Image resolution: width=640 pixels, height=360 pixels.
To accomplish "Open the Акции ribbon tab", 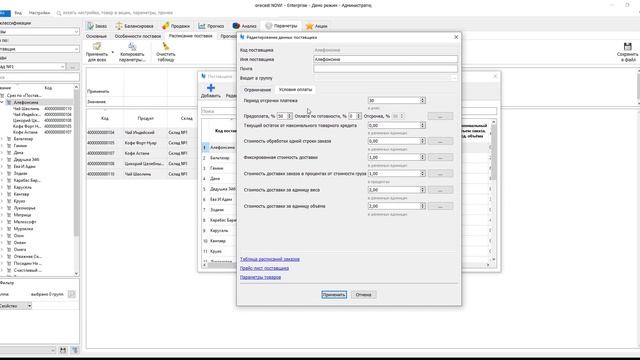I will 317,26.
